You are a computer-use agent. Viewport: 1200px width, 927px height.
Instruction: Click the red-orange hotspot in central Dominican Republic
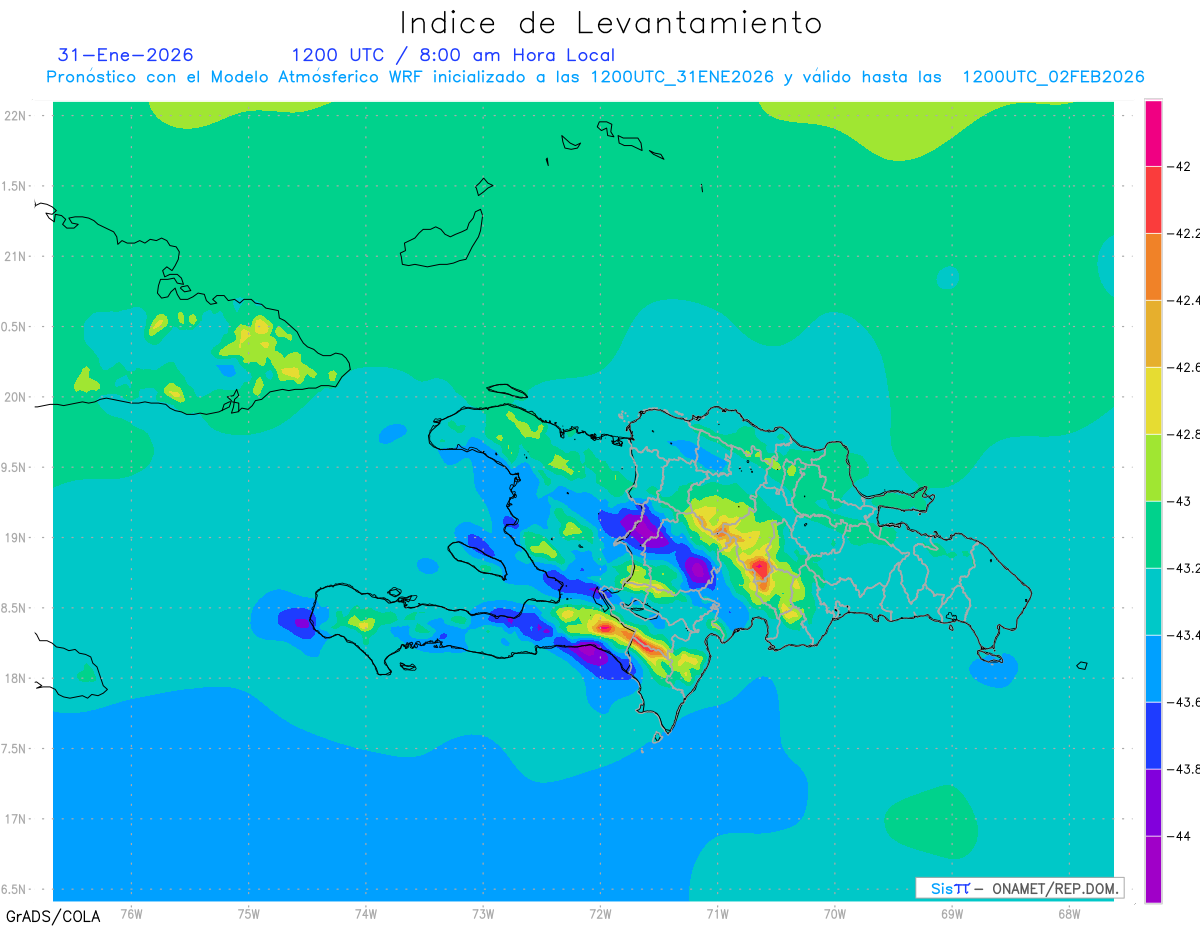760,569
